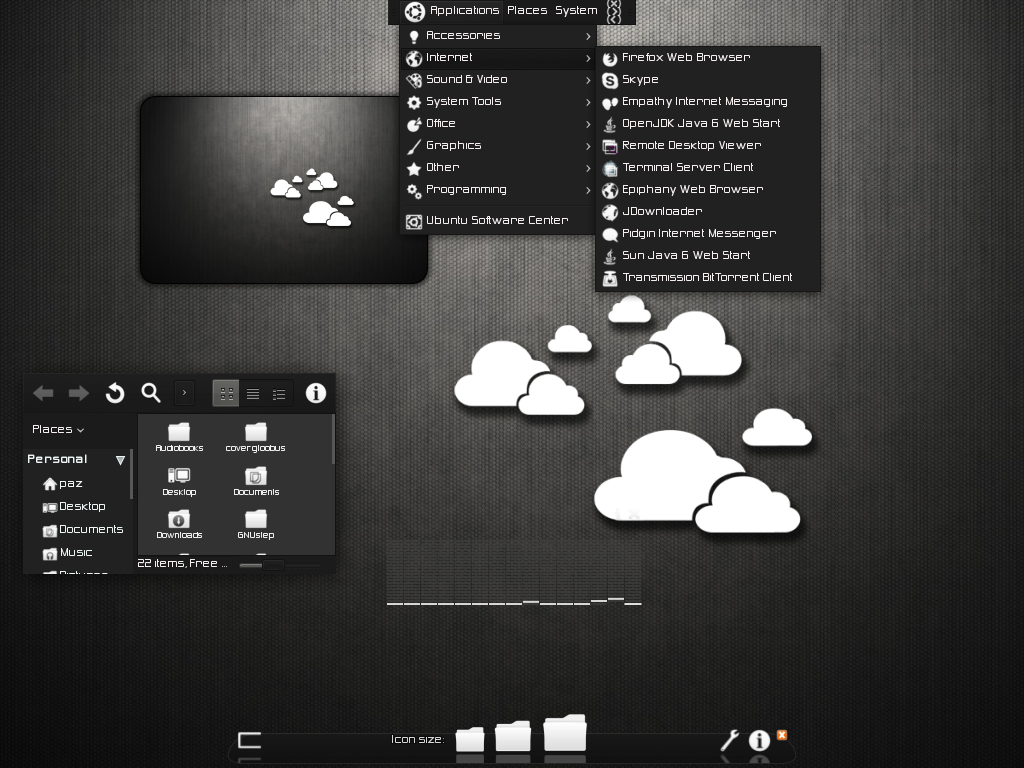Select Desktop in the Places sidebar

tap(74, 507)
